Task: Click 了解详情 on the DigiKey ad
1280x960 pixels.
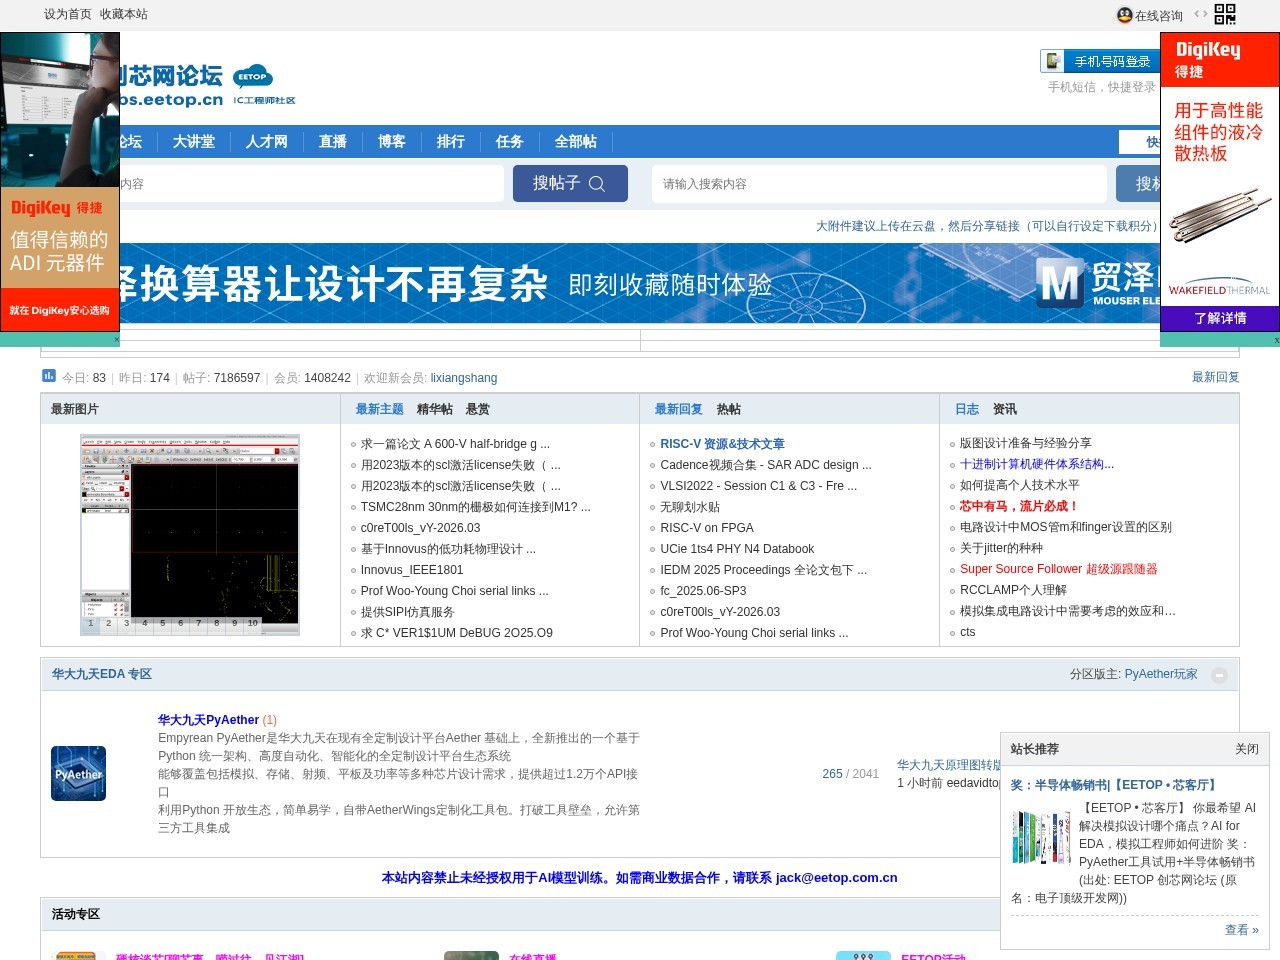Action: [1220, 318]
